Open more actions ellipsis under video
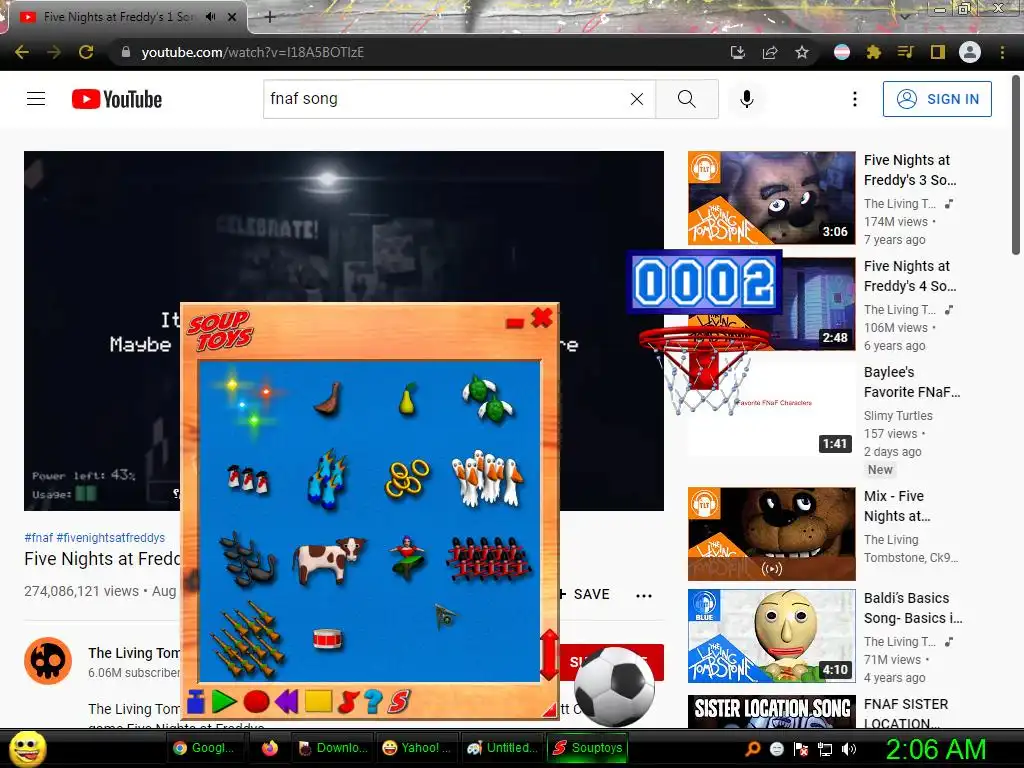Image resolution: width=1024 pixels, height=768 pixels. point(644,595)
